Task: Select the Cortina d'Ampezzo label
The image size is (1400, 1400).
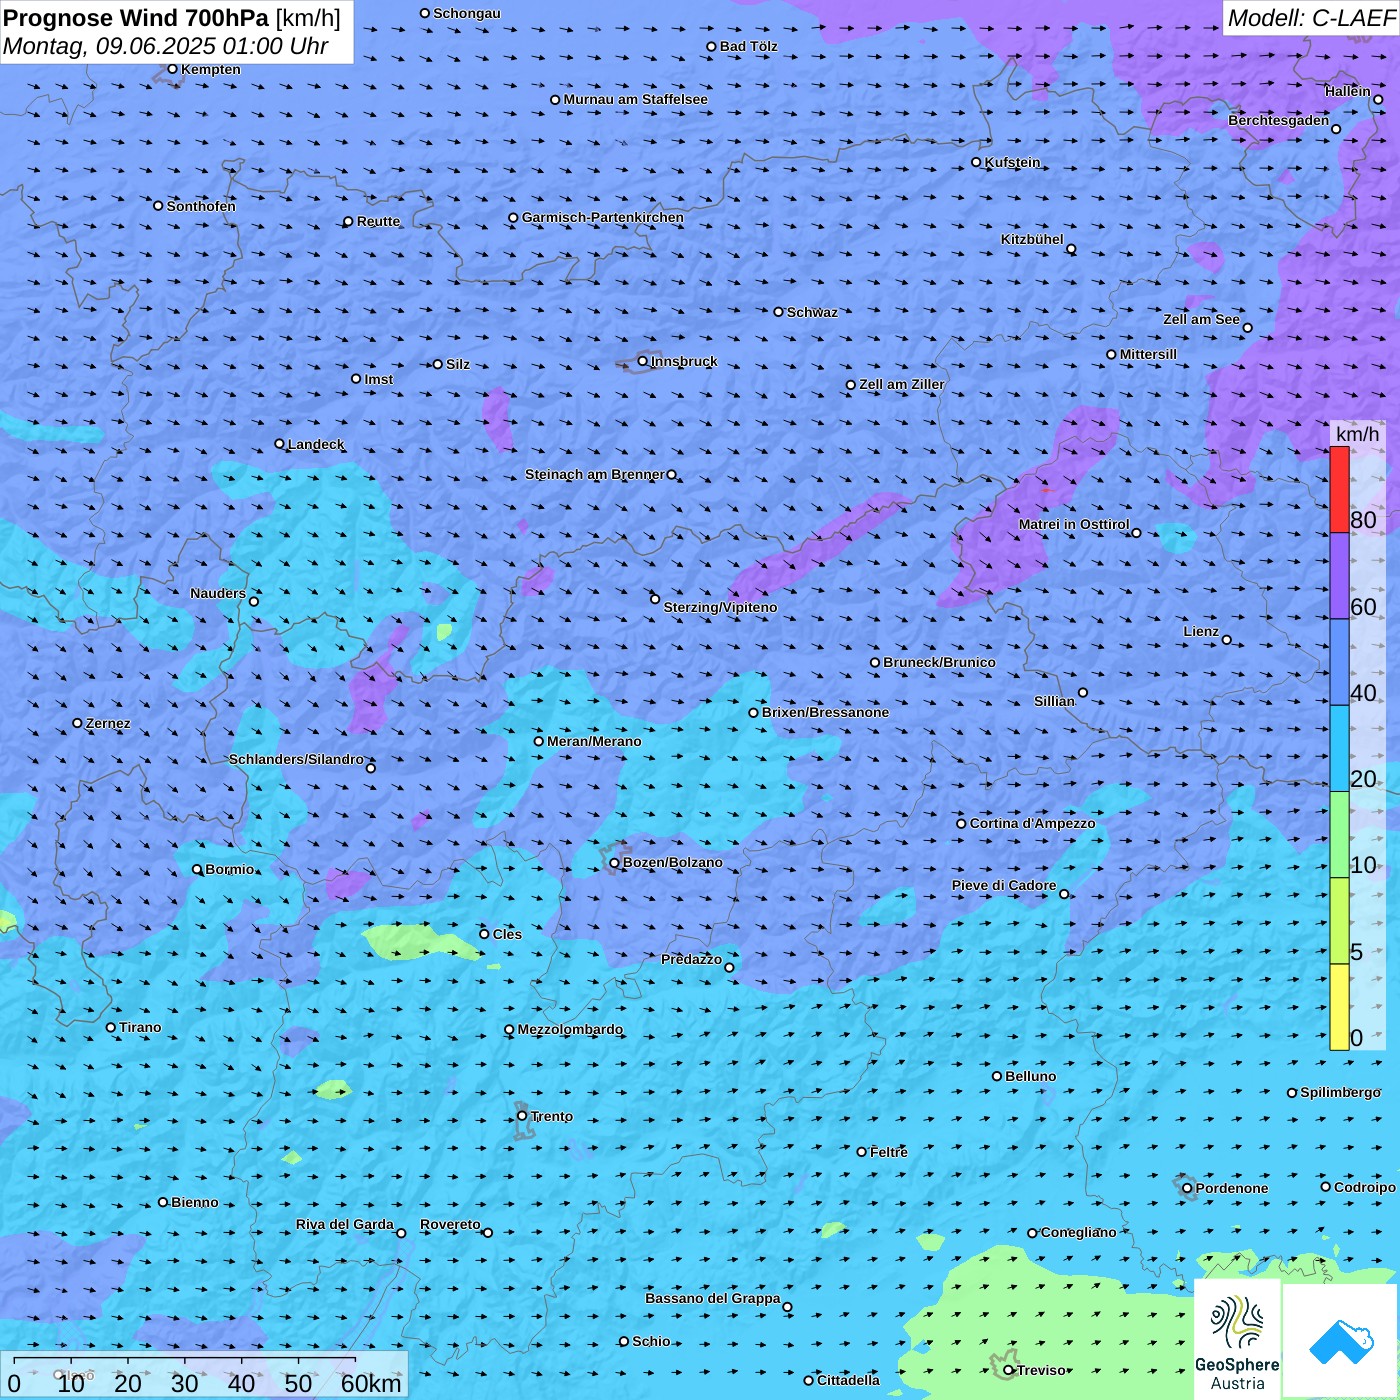Action: (x=1033, y=823)
